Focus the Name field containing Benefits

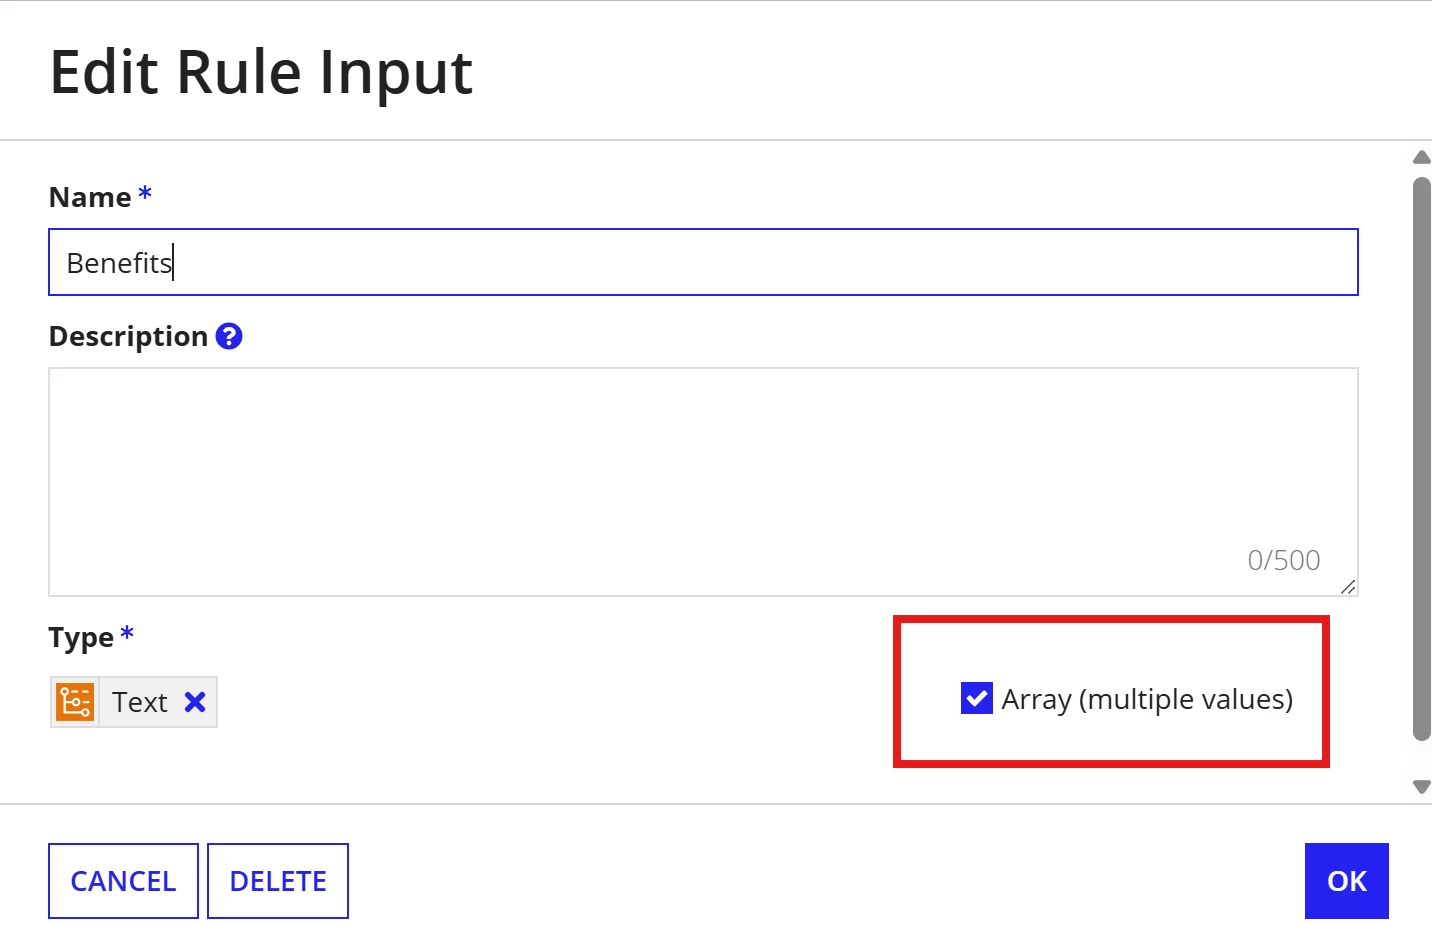tap(703, 262)
